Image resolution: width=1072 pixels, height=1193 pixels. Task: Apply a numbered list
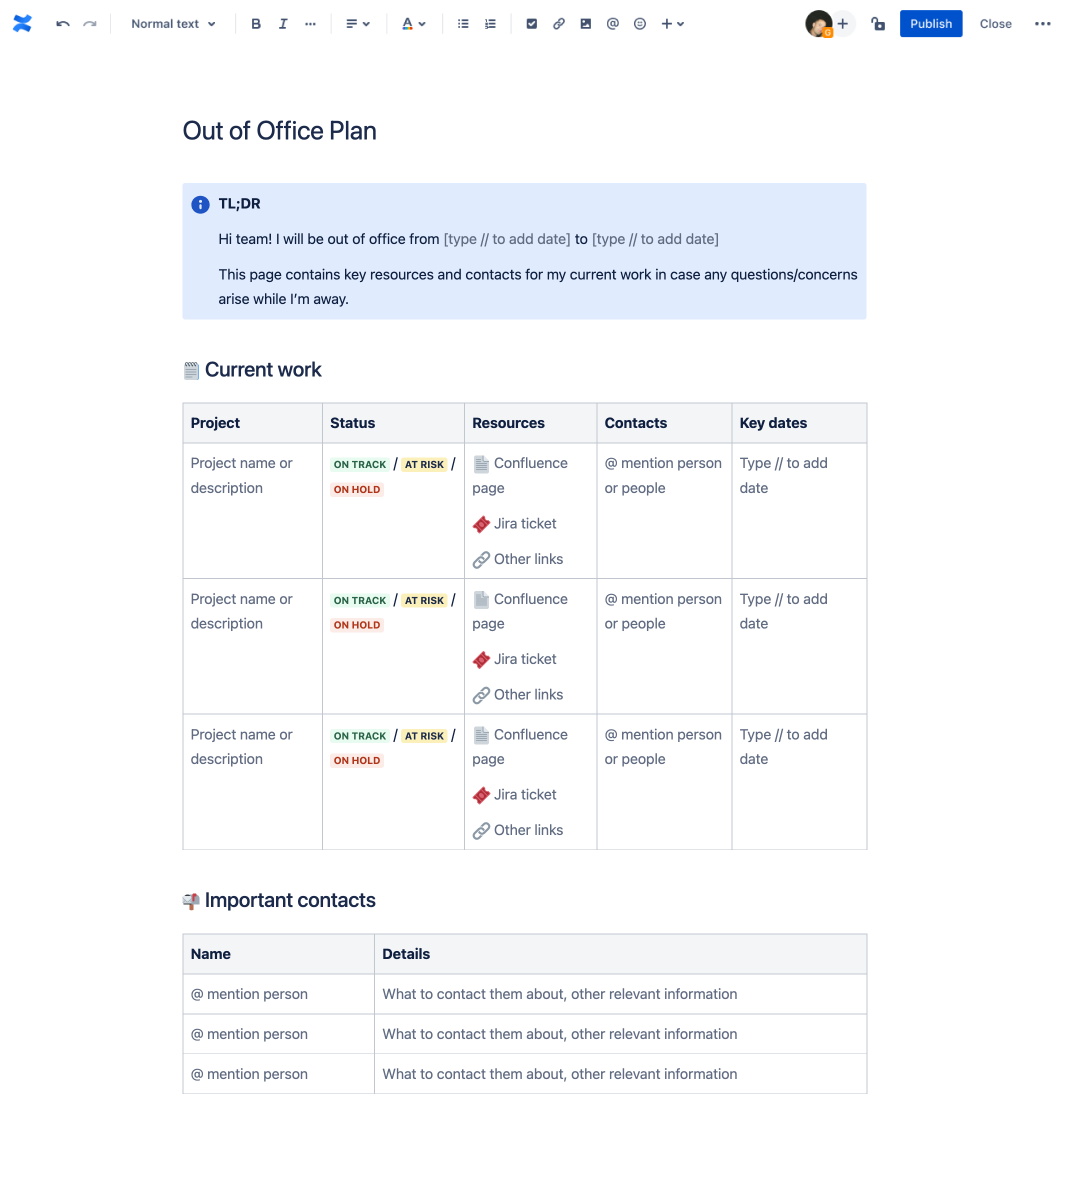(489, 23)
